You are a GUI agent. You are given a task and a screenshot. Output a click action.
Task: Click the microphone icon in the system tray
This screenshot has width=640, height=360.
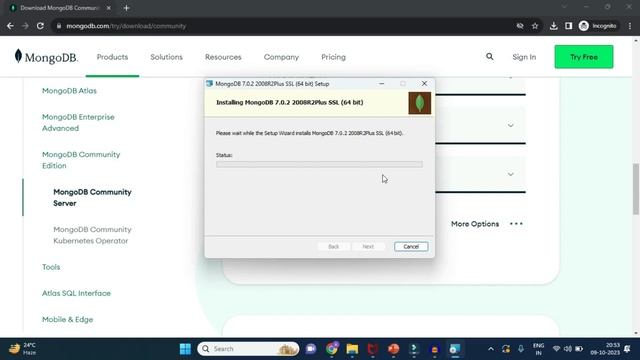[x=521, y=349]
